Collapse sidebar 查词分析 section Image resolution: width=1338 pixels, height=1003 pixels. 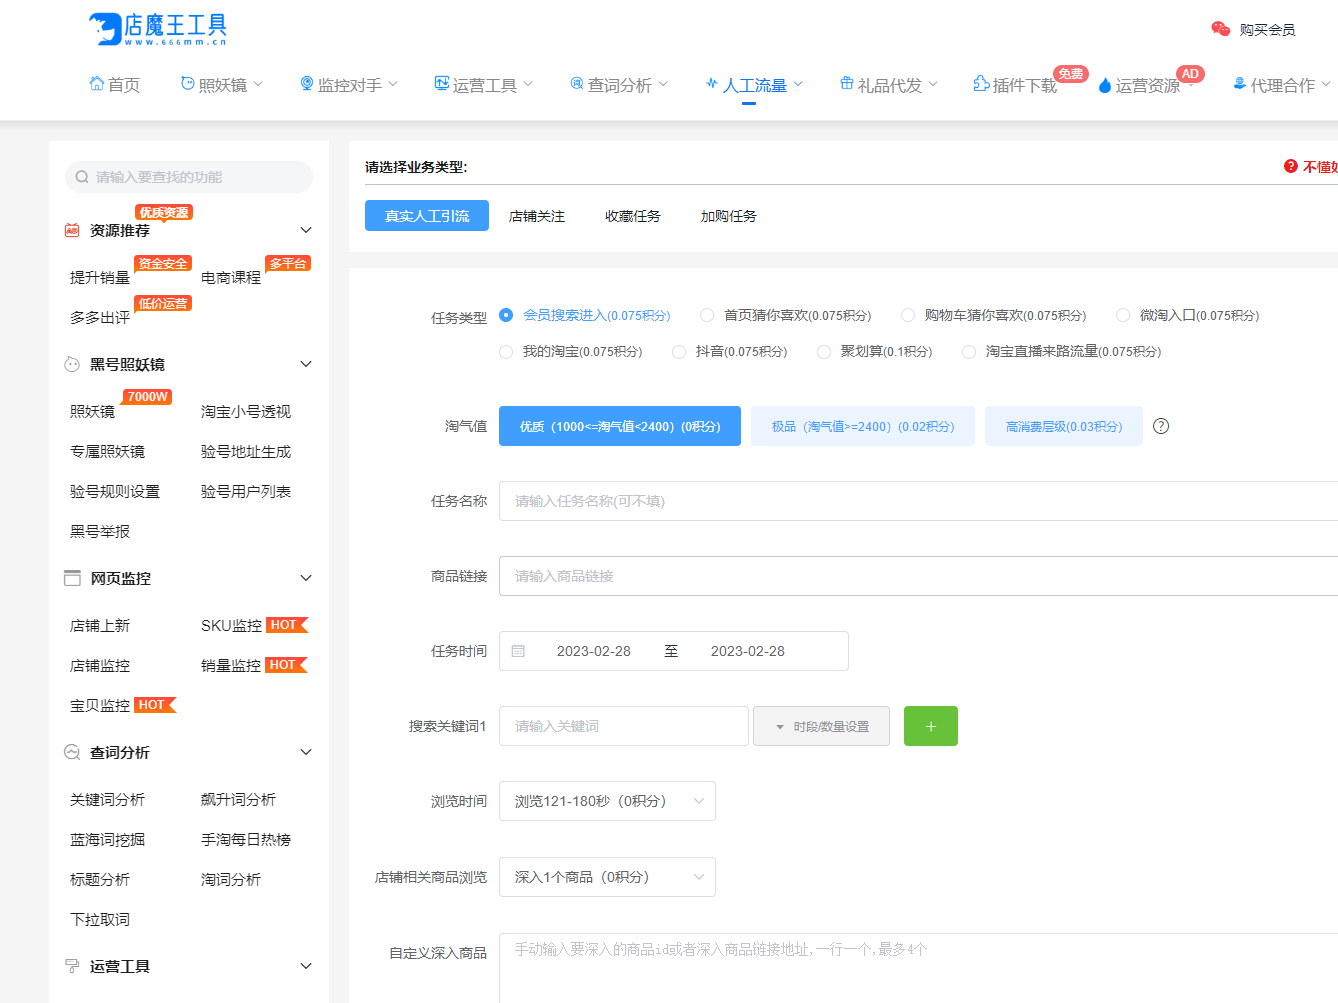click(x=306, y=752)
